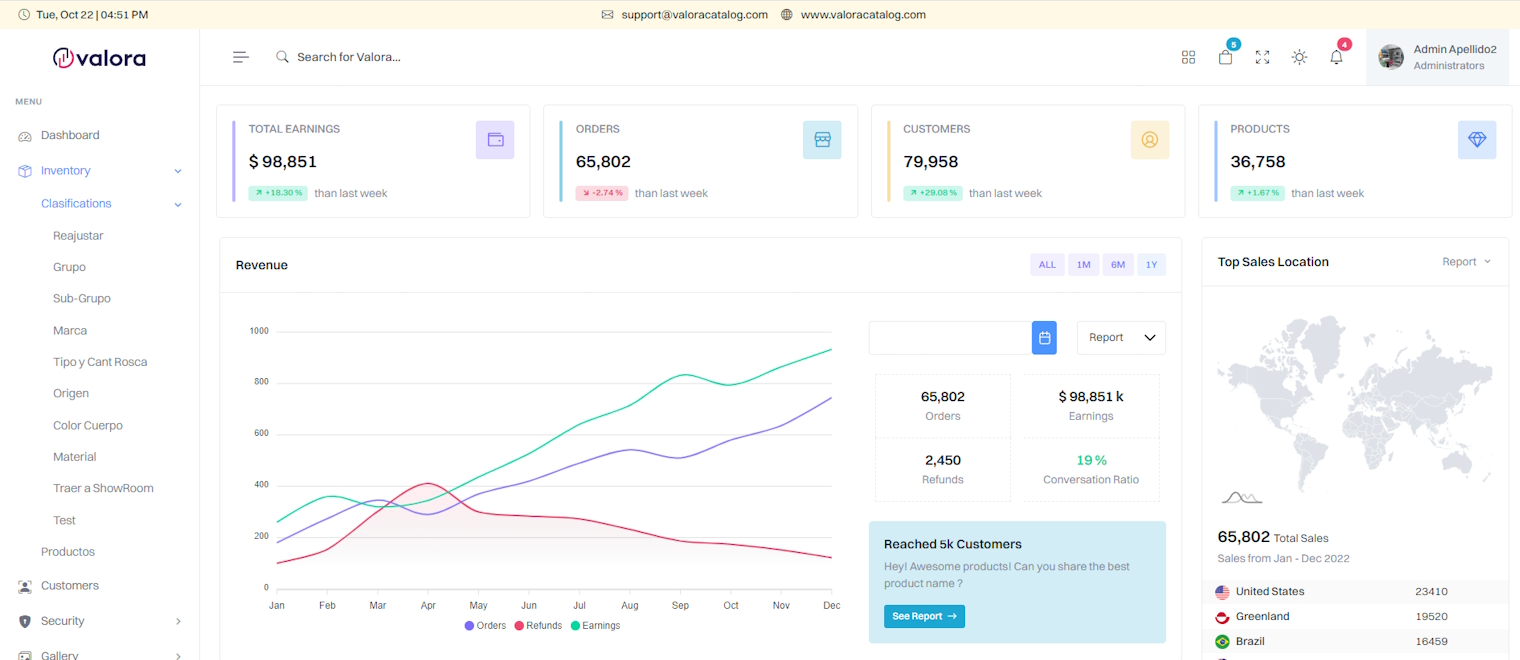
Task: Open notifications via the bell icon
Action: coord(1336,58)
